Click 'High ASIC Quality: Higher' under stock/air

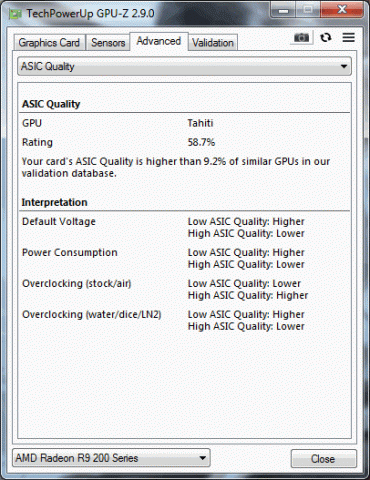(248, 295)
